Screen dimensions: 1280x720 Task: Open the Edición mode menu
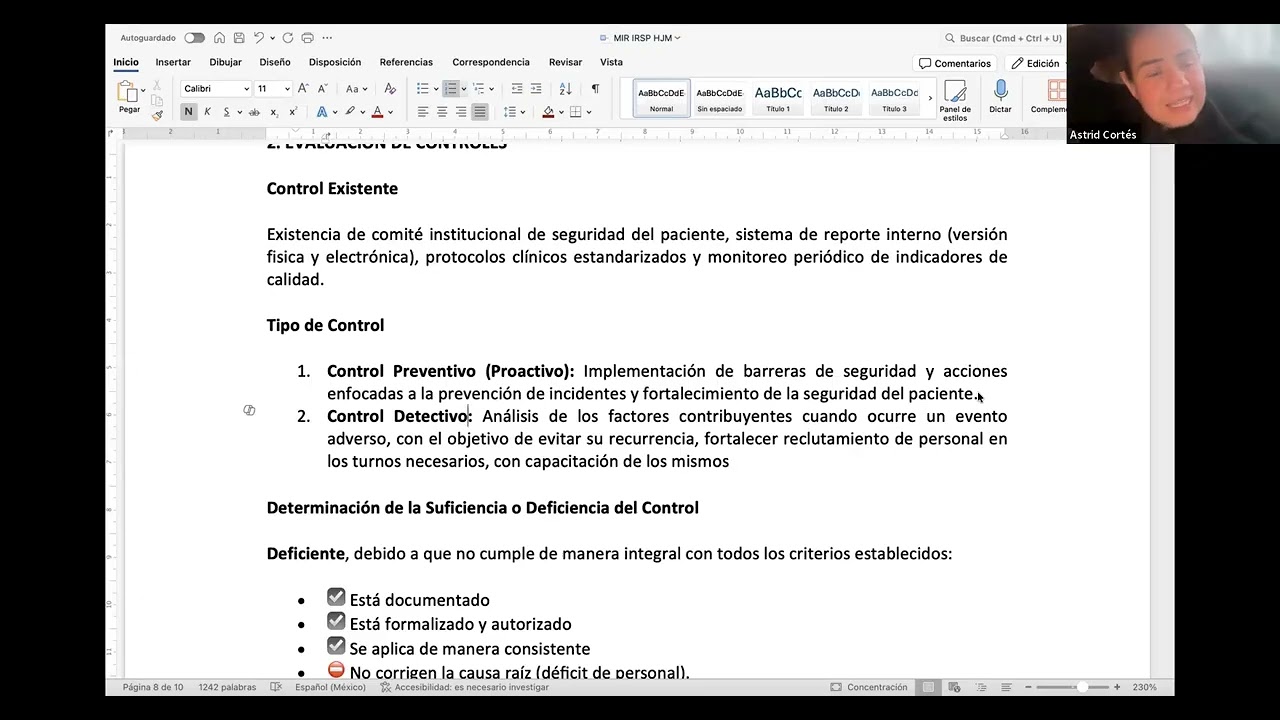[1037, 63]
